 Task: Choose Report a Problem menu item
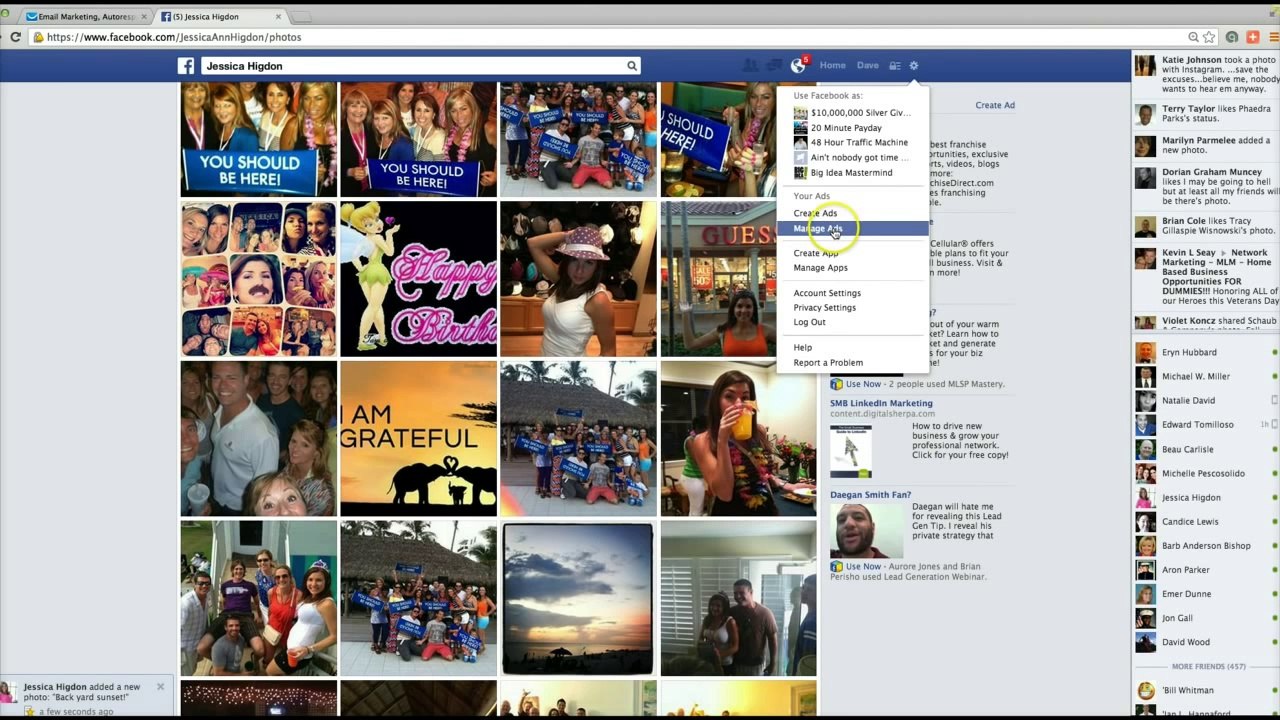[852, 362]
